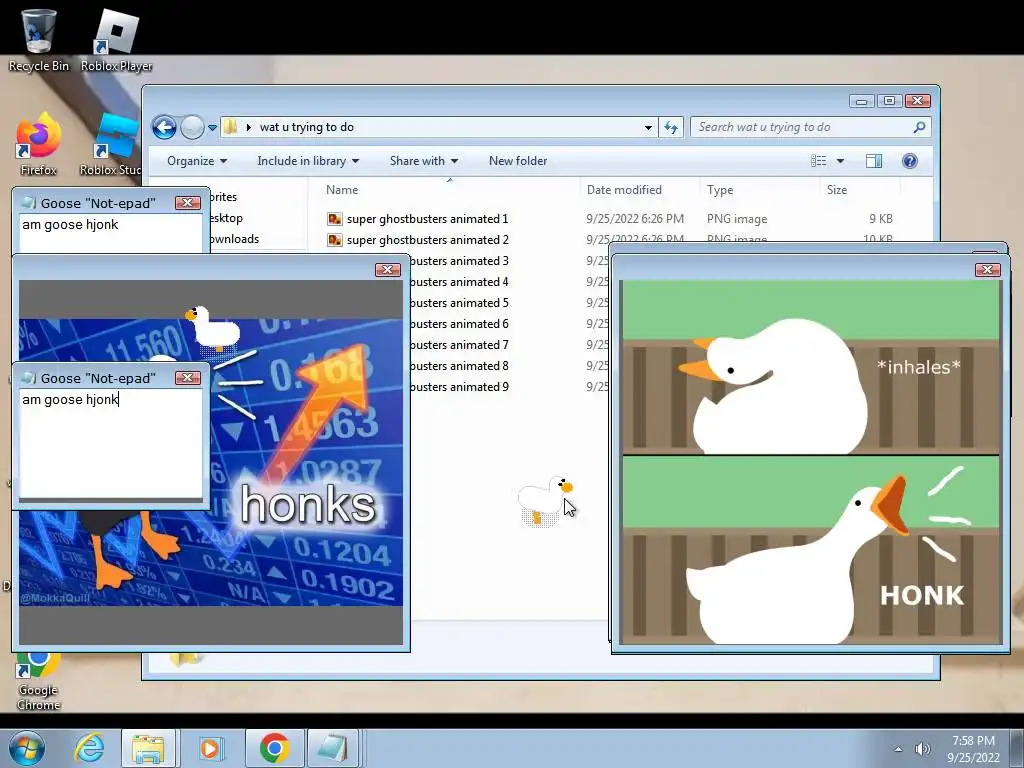Click the Back arrow in Explorer
This screenshot has width=1024, height=768.
click(164, 127)
